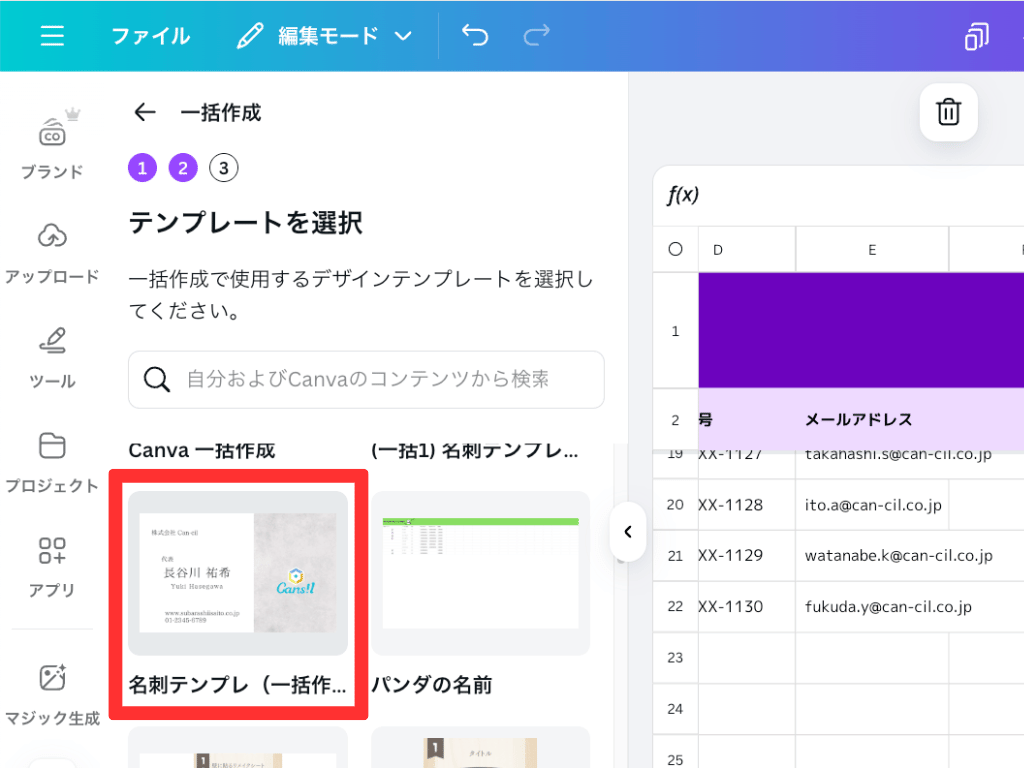Select the 名刺テンプレ template thumbnail
Image resolution: width=1024 pixels, height=768 pixels.
(x=238, y=573)
